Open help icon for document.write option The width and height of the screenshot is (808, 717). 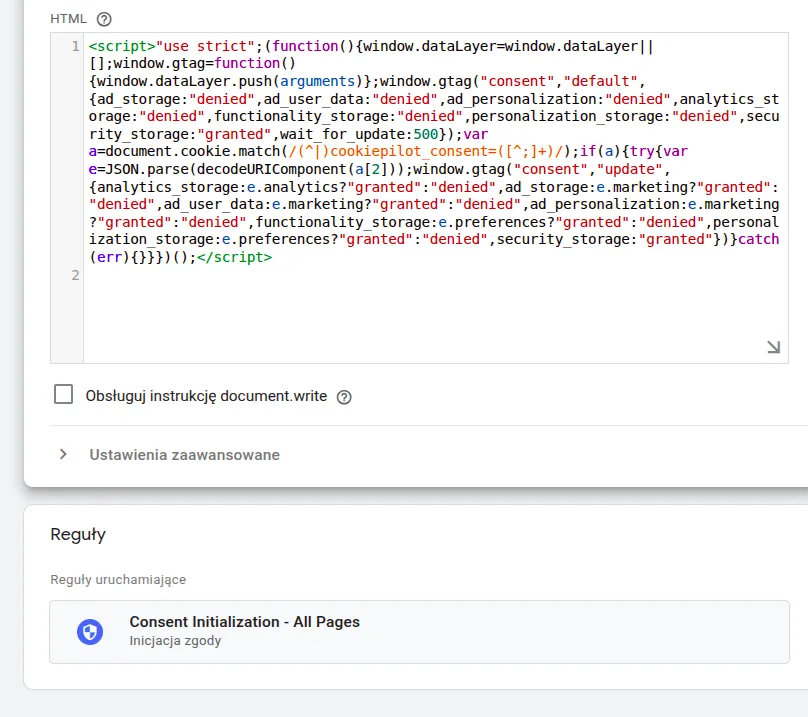point(344,397)
